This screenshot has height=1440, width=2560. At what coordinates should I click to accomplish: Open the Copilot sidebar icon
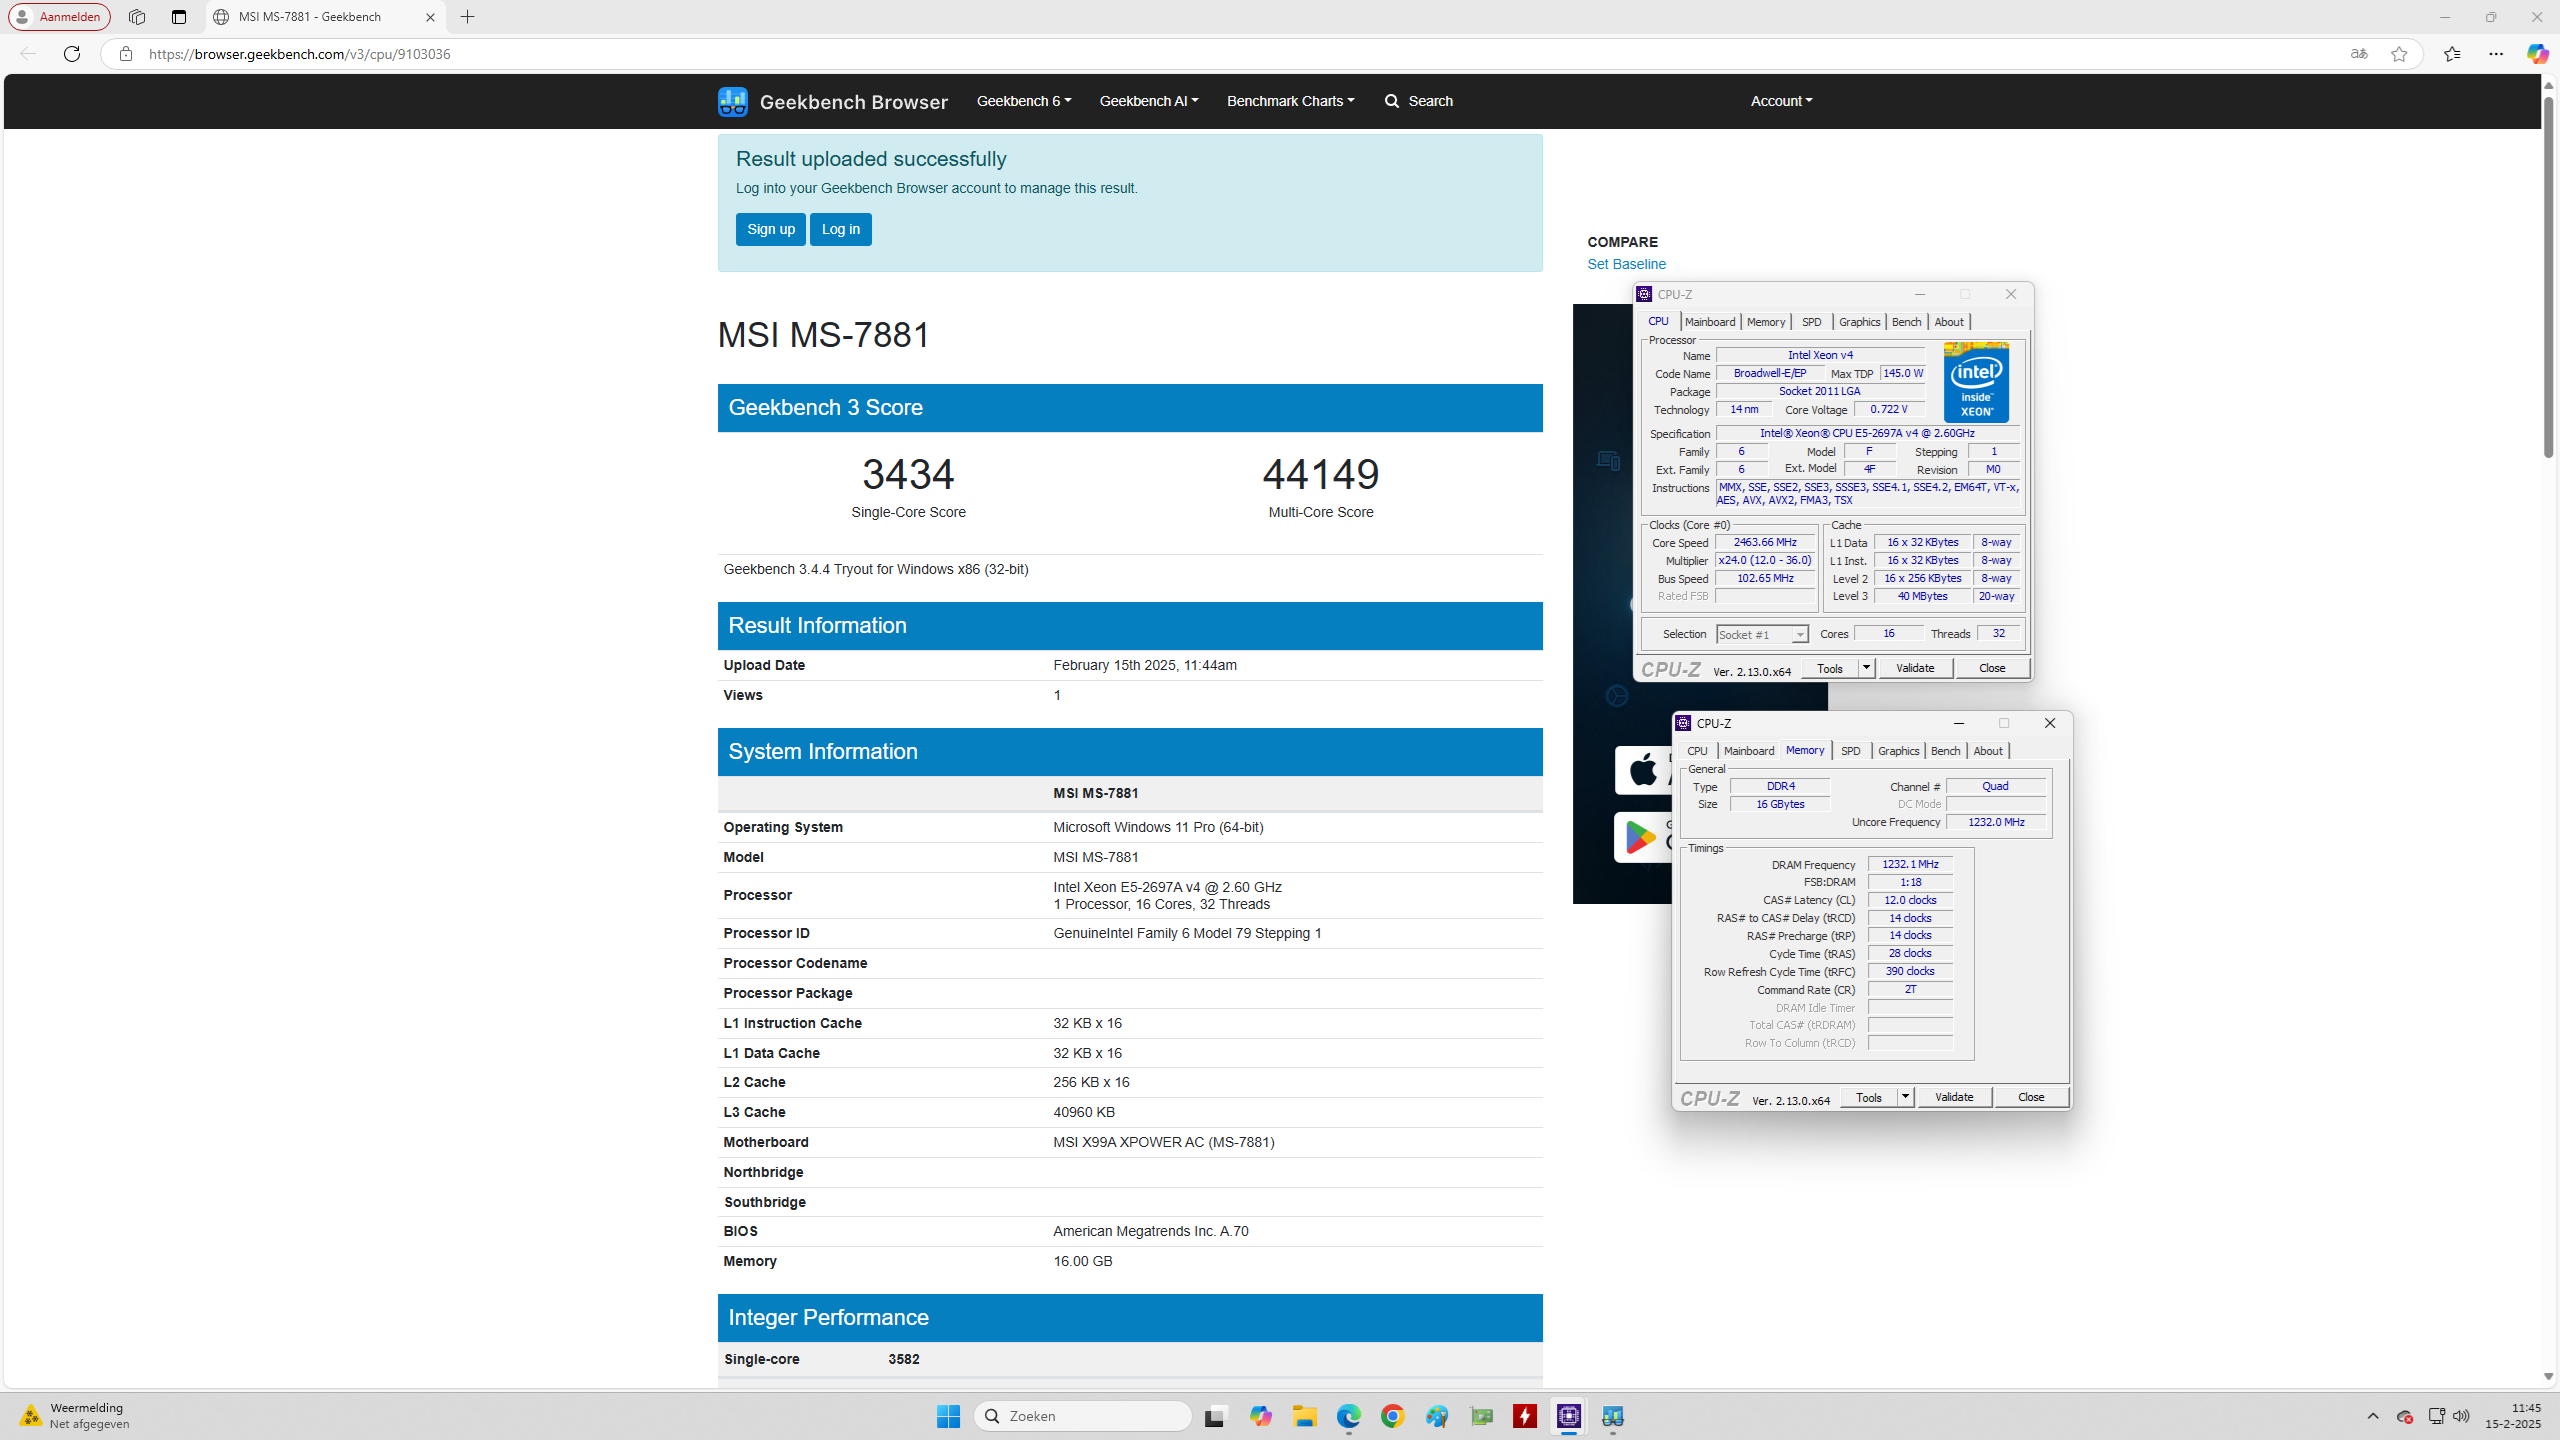coord(2537,54)
